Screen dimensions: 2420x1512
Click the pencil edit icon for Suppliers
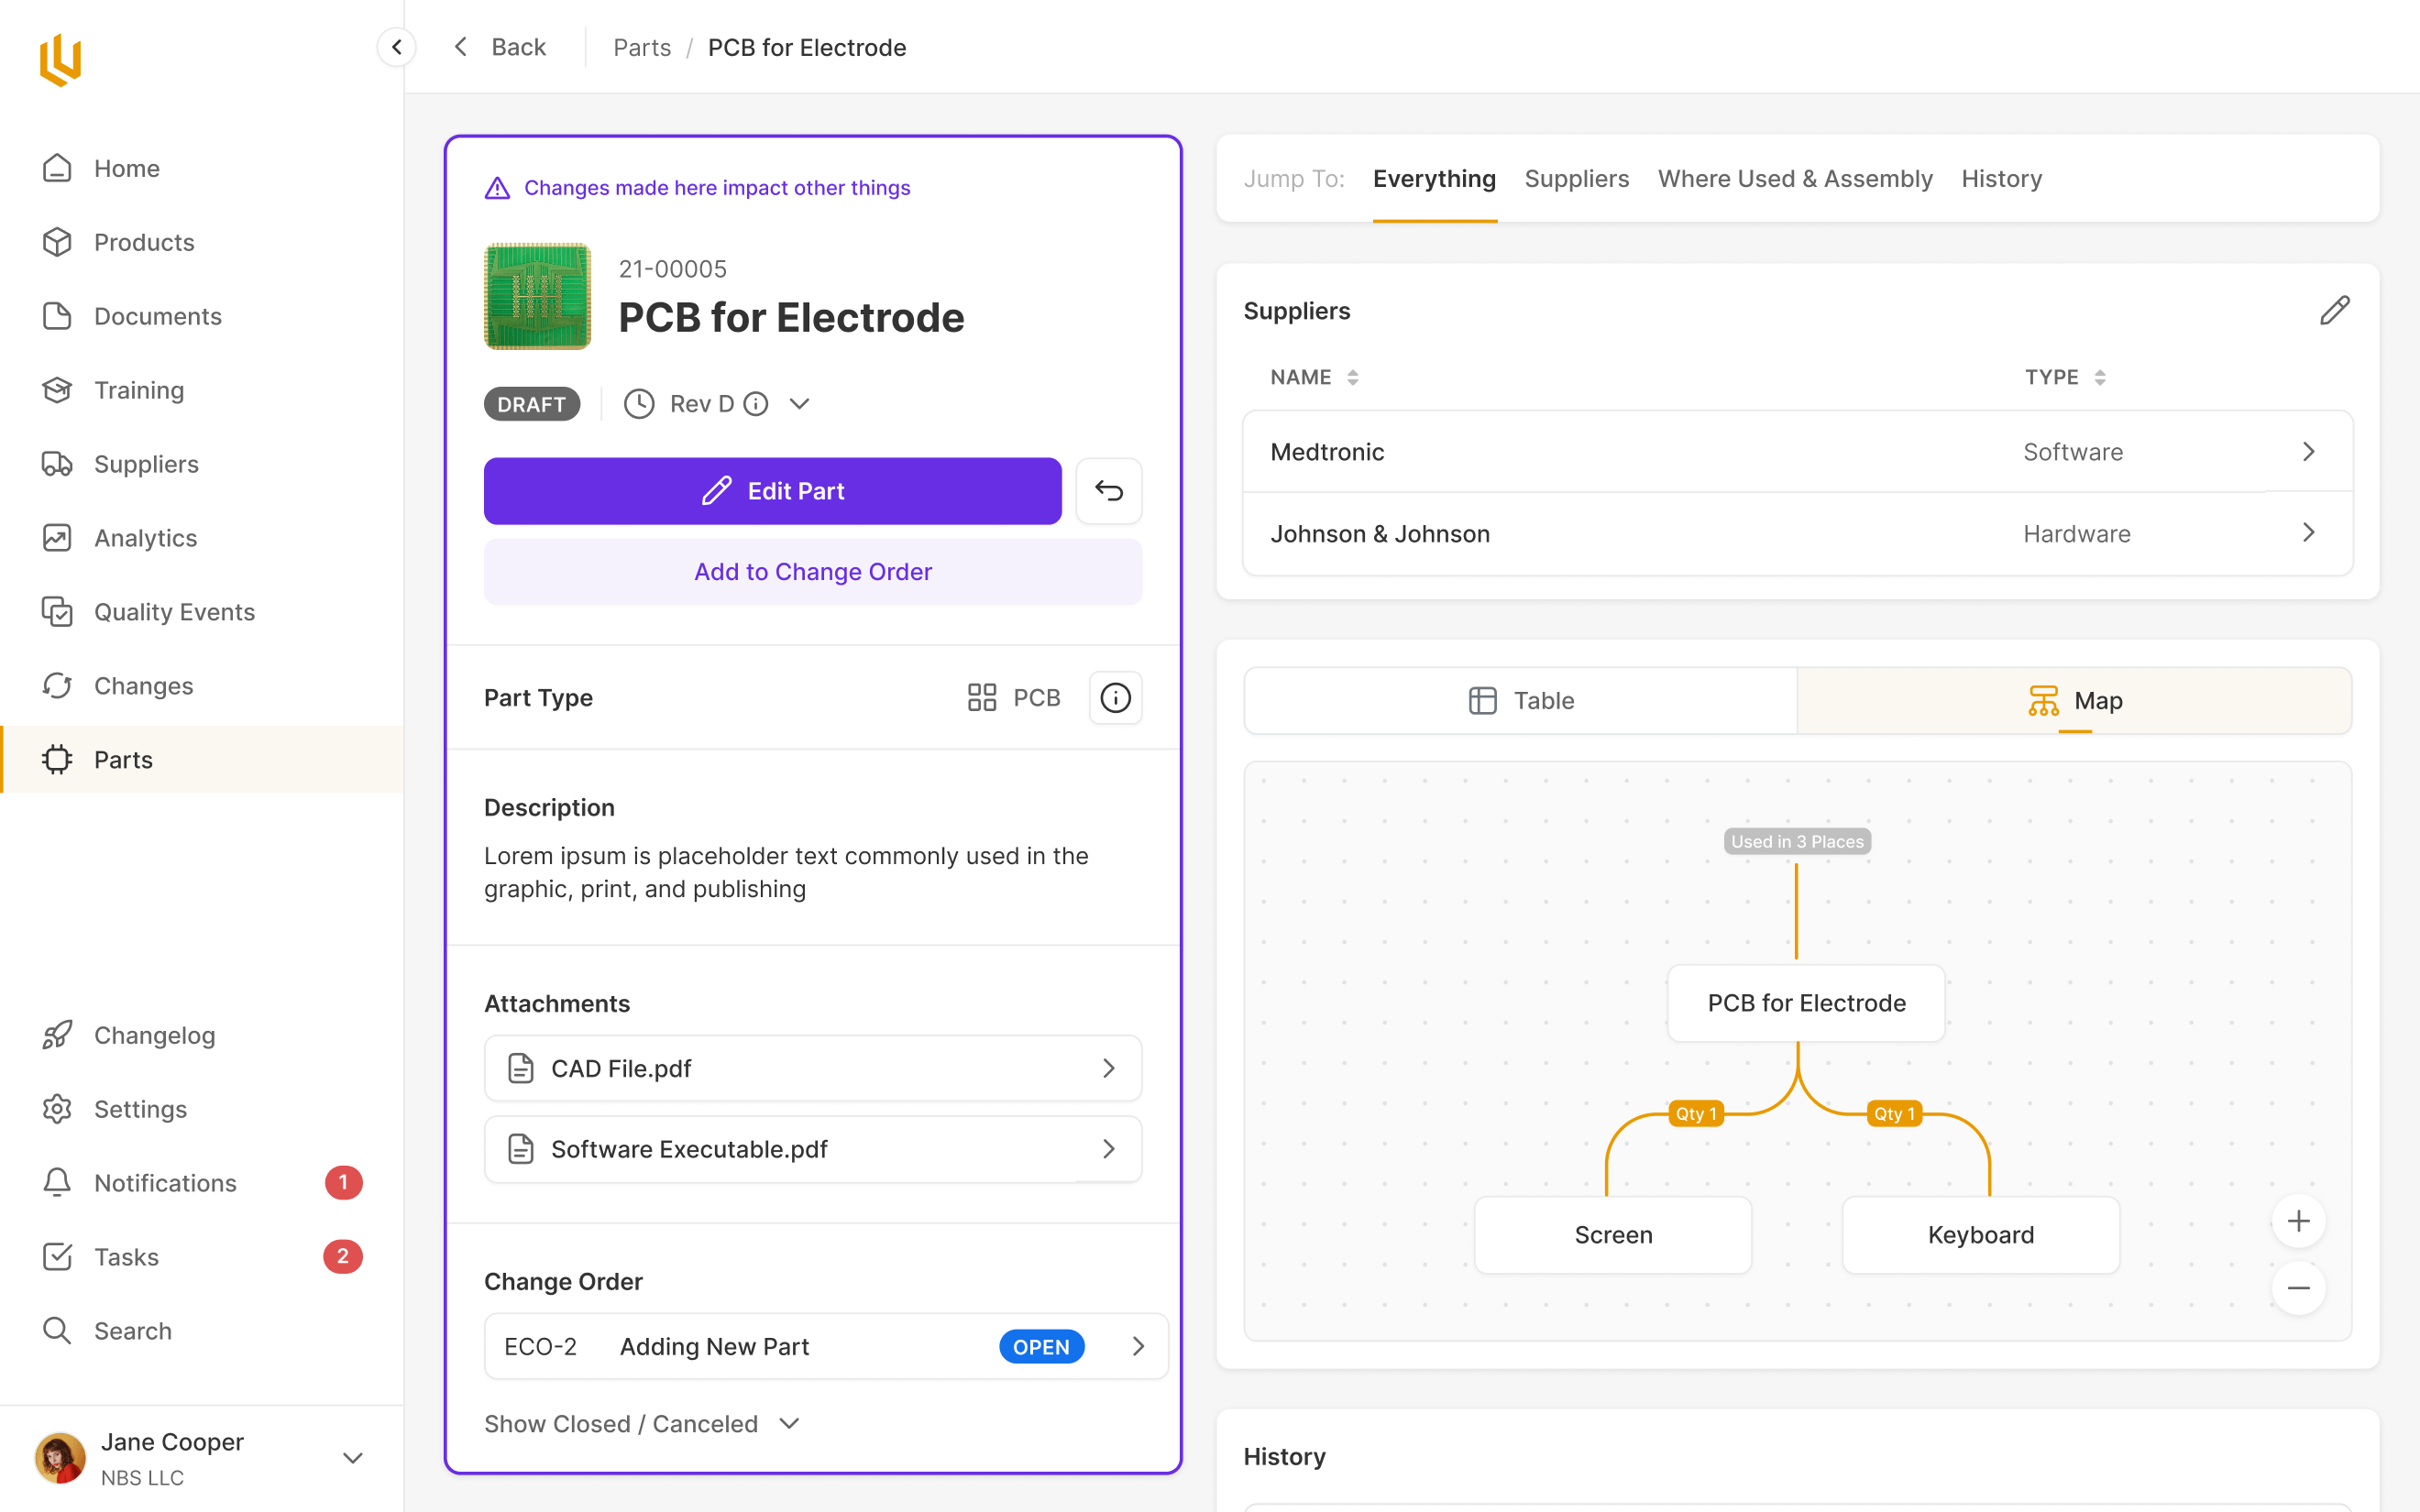point(2335,310)
